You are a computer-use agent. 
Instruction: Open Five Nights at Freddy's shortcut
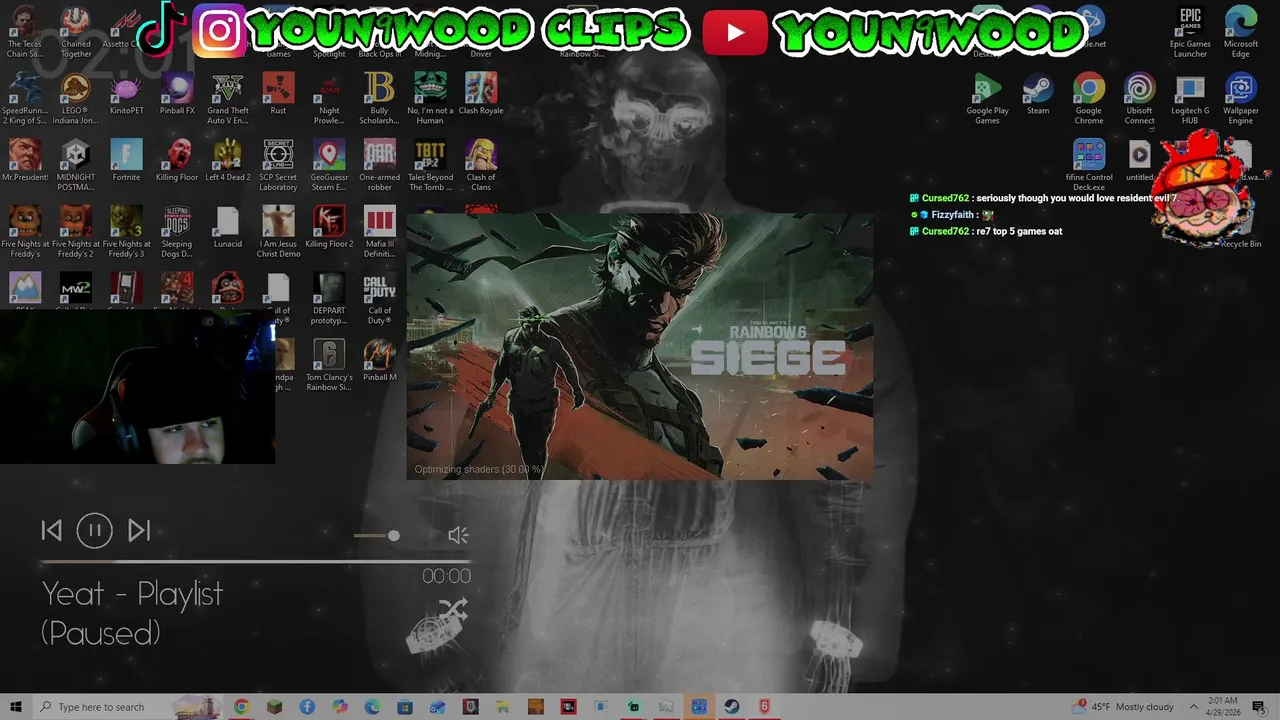click(25, 232)
